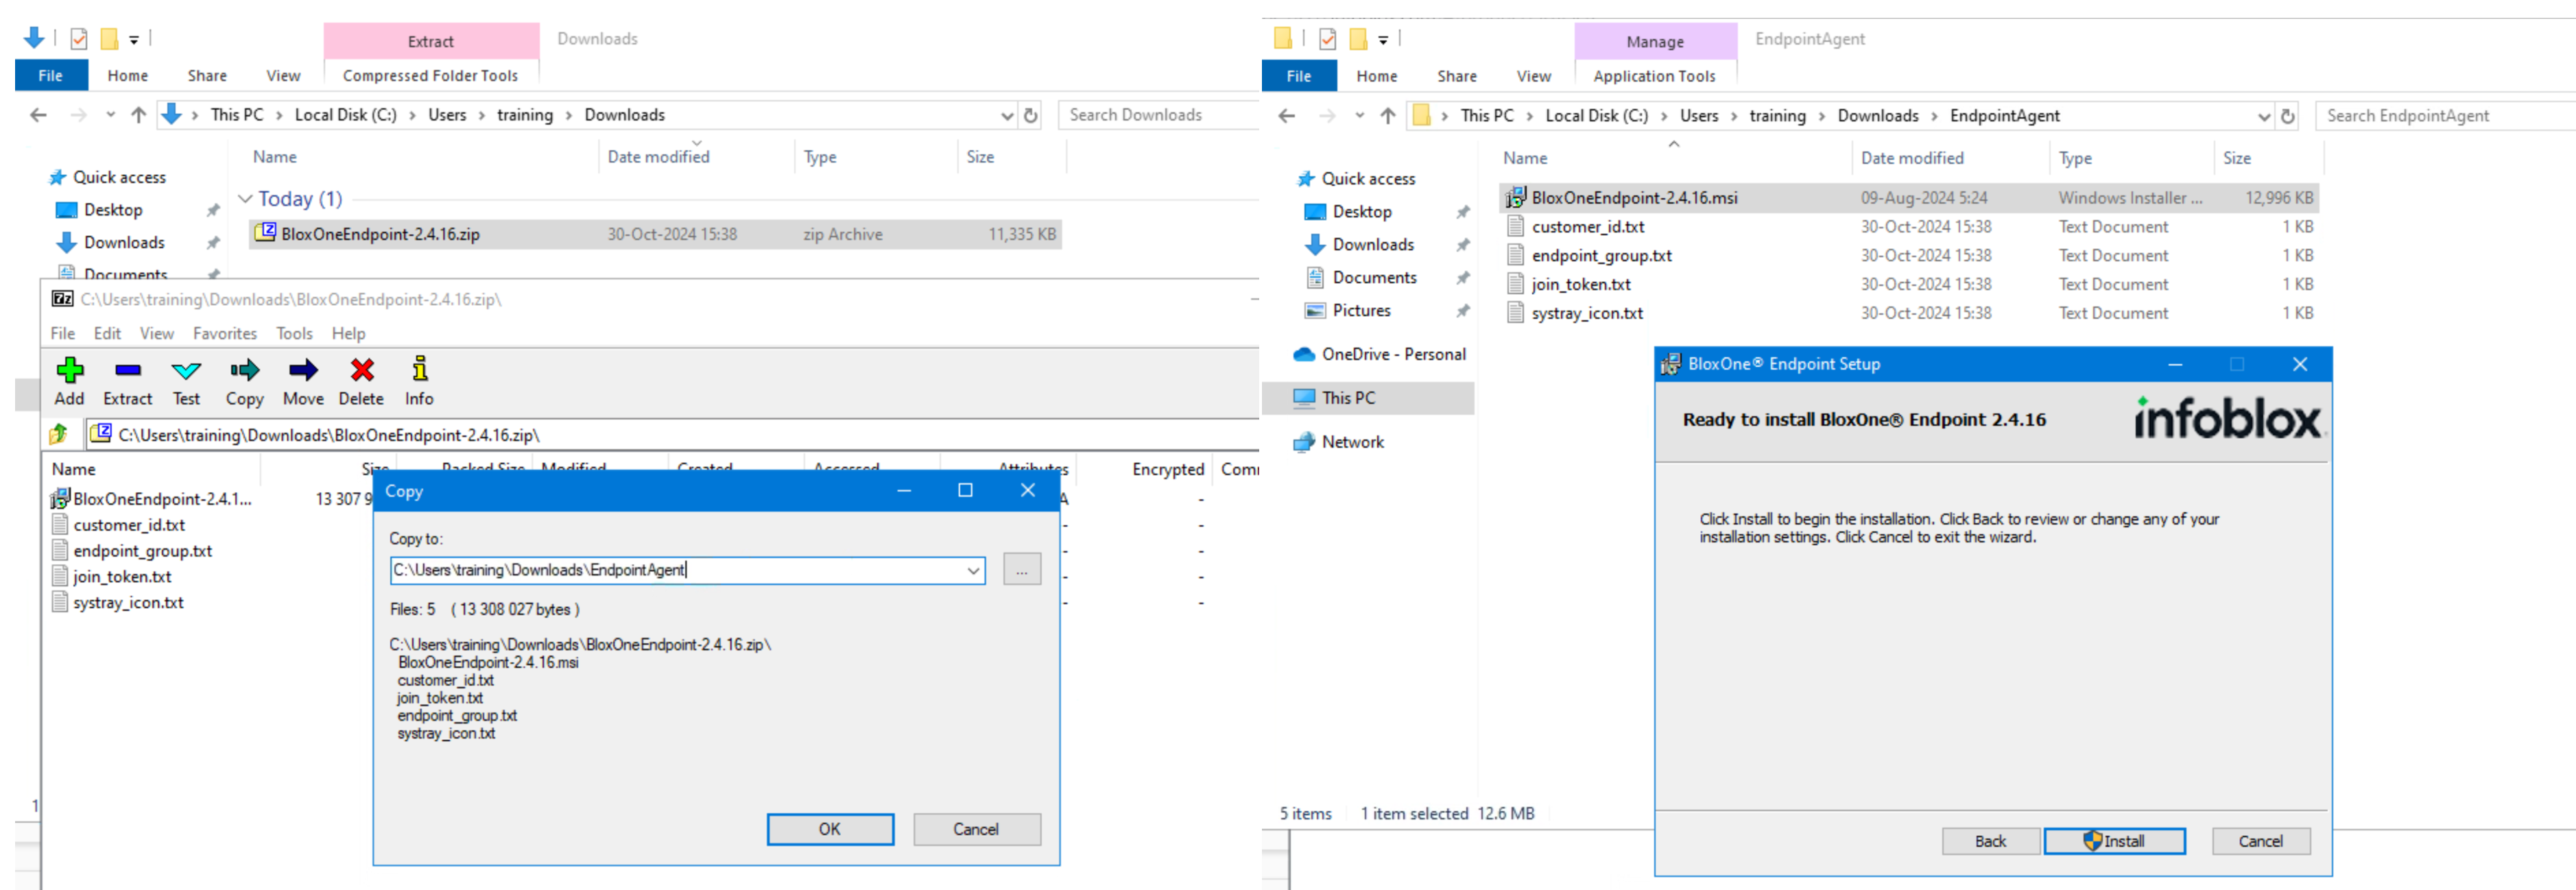Click Install in BloxOne Endpoint Setup
Image resolution: width=2576 pixels, height=890 pixels.
(2114, 841)
